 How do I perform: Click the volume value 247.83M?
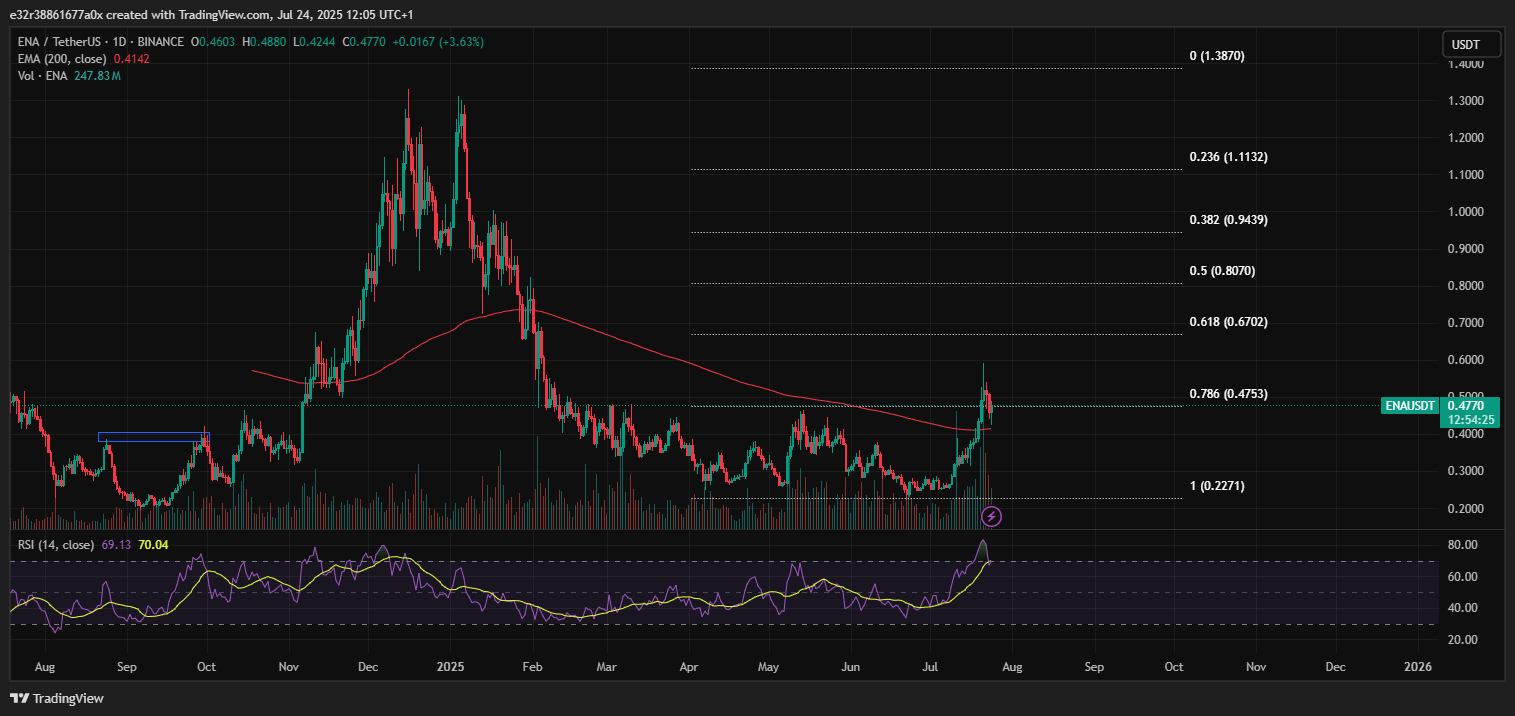click(x=97, y=76)
